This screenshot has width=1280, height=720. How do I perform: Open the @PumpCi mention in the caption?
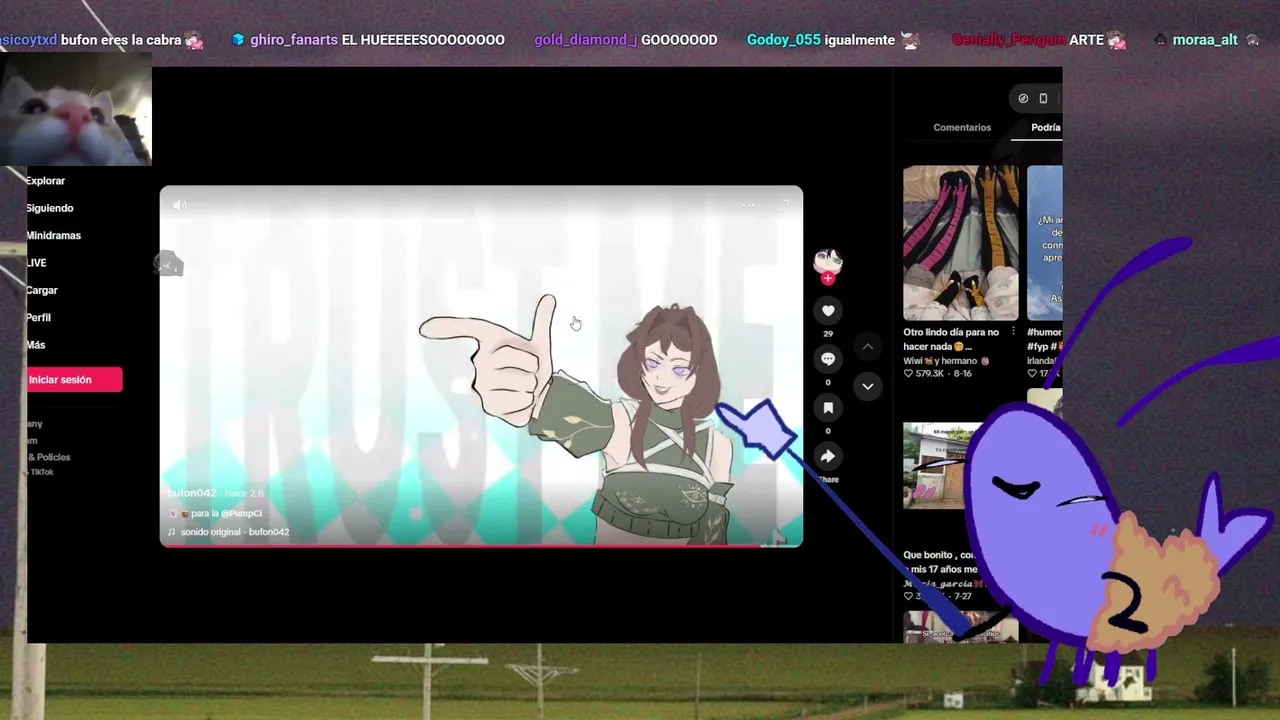point(242,513)
